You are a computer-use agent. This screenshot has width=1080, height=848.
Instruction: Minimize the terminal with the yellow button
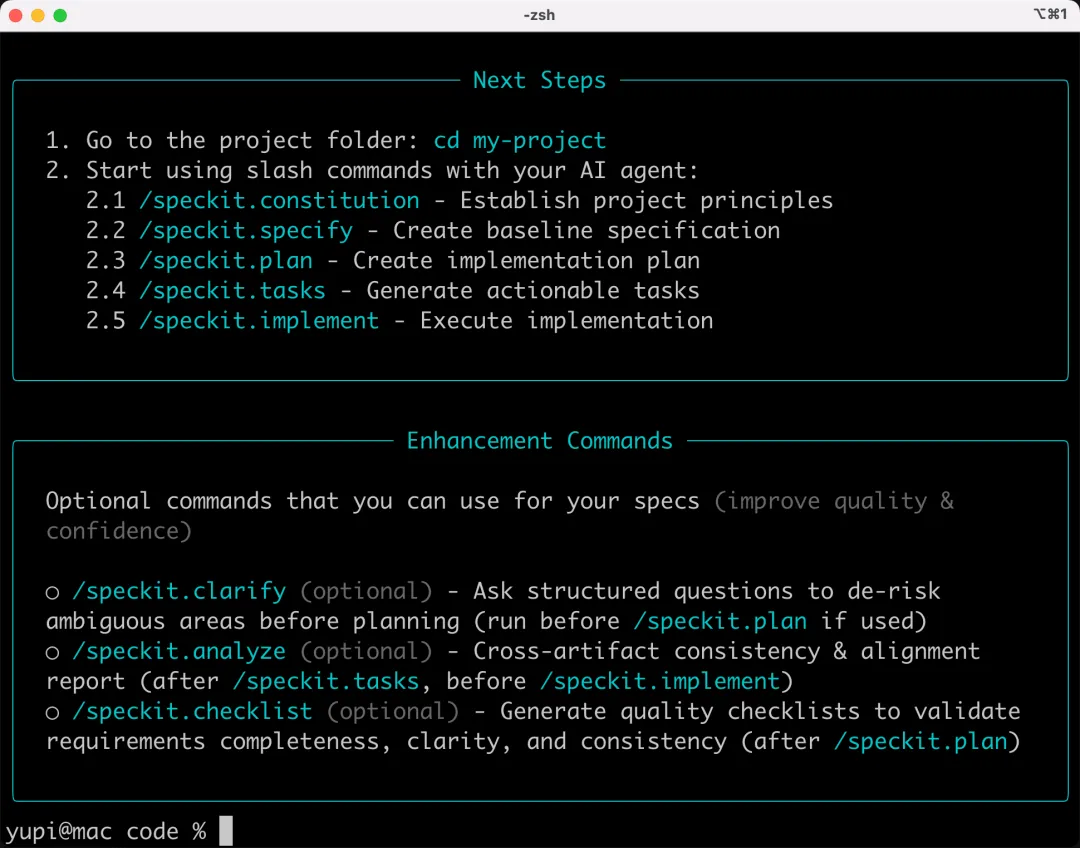pyautogui.click(x=38, y=16)
